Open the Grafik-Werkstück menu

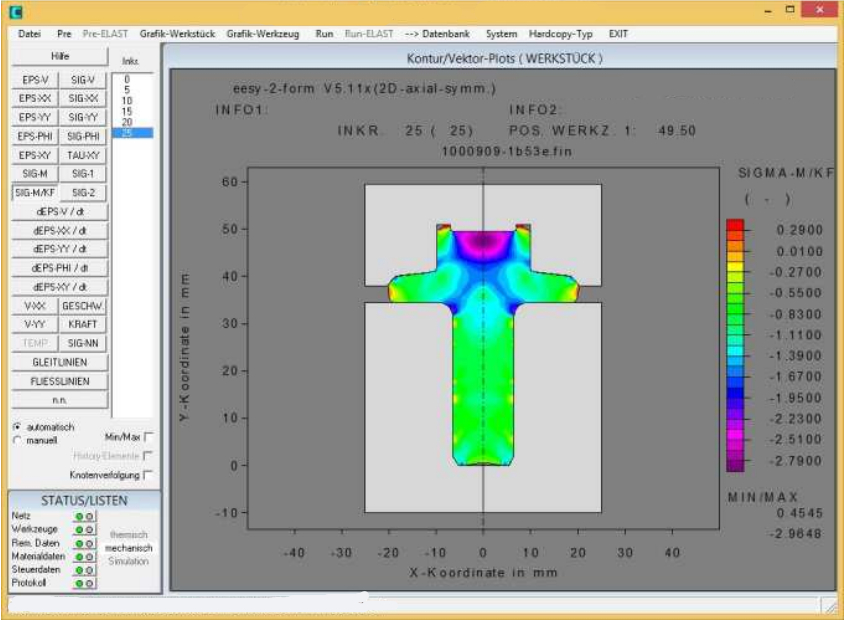179,33
